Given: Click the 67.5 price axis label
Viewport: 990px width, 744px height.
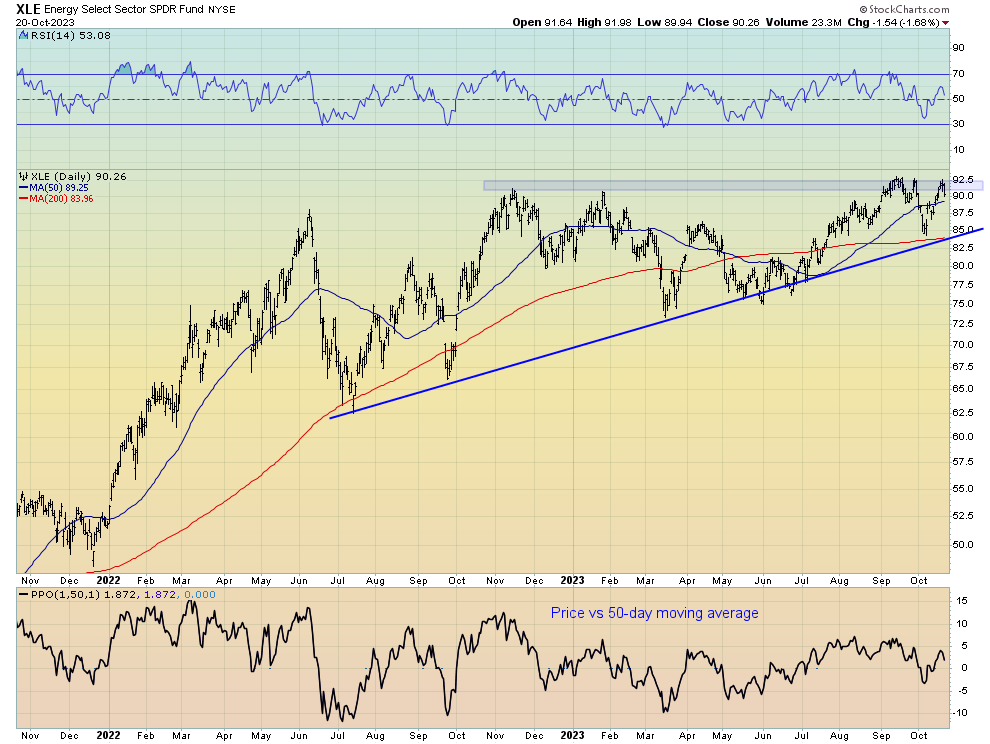Looking at the screenshot, I should tap(963, 366).
